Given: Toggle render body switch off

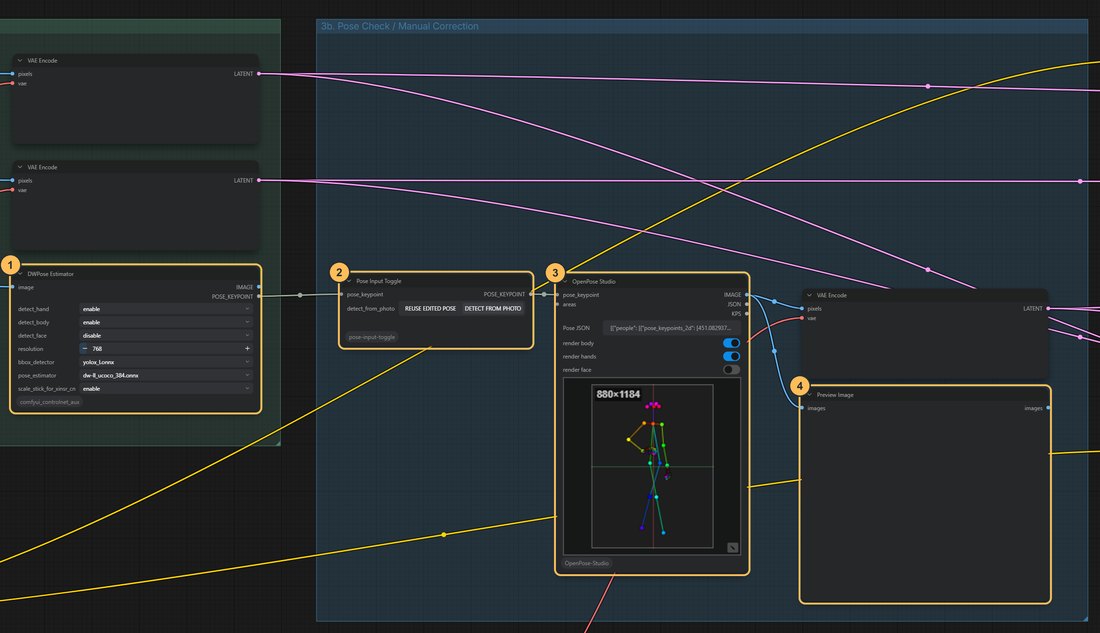Looking at the screenshot, I should (x=731, y=343).
